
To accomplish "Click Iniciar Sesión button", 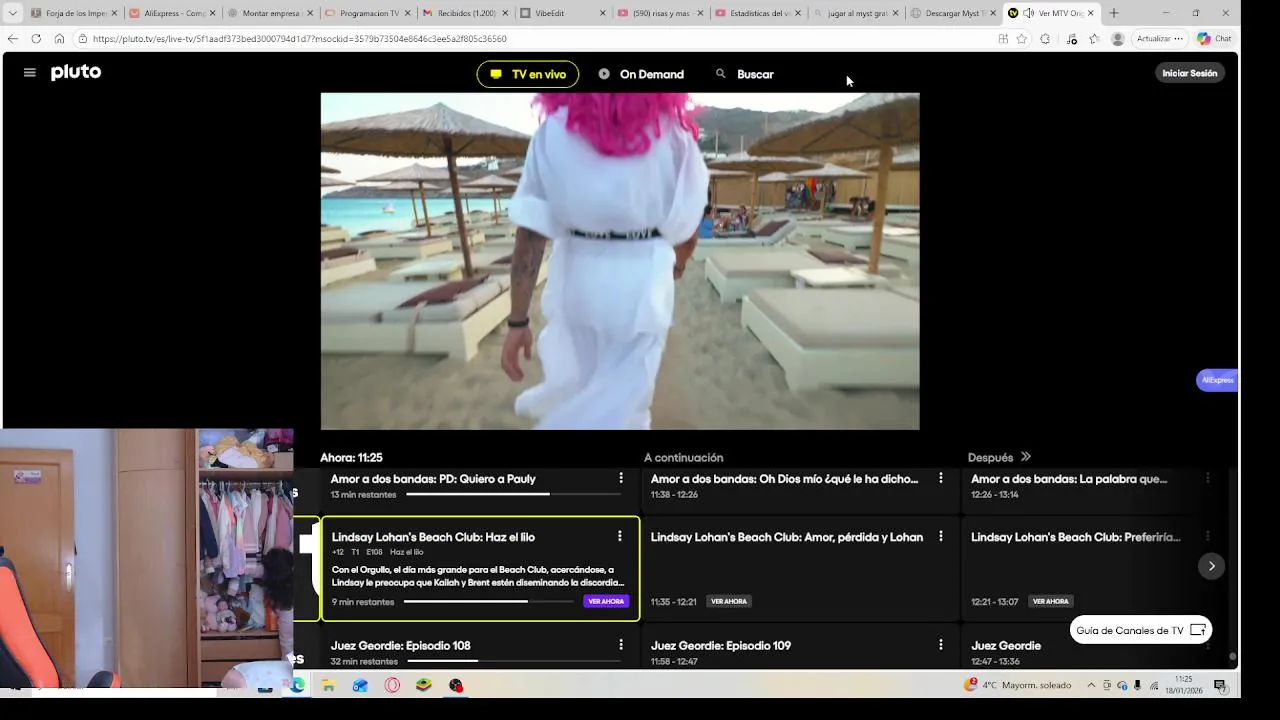I will [x=1190, y=73].
